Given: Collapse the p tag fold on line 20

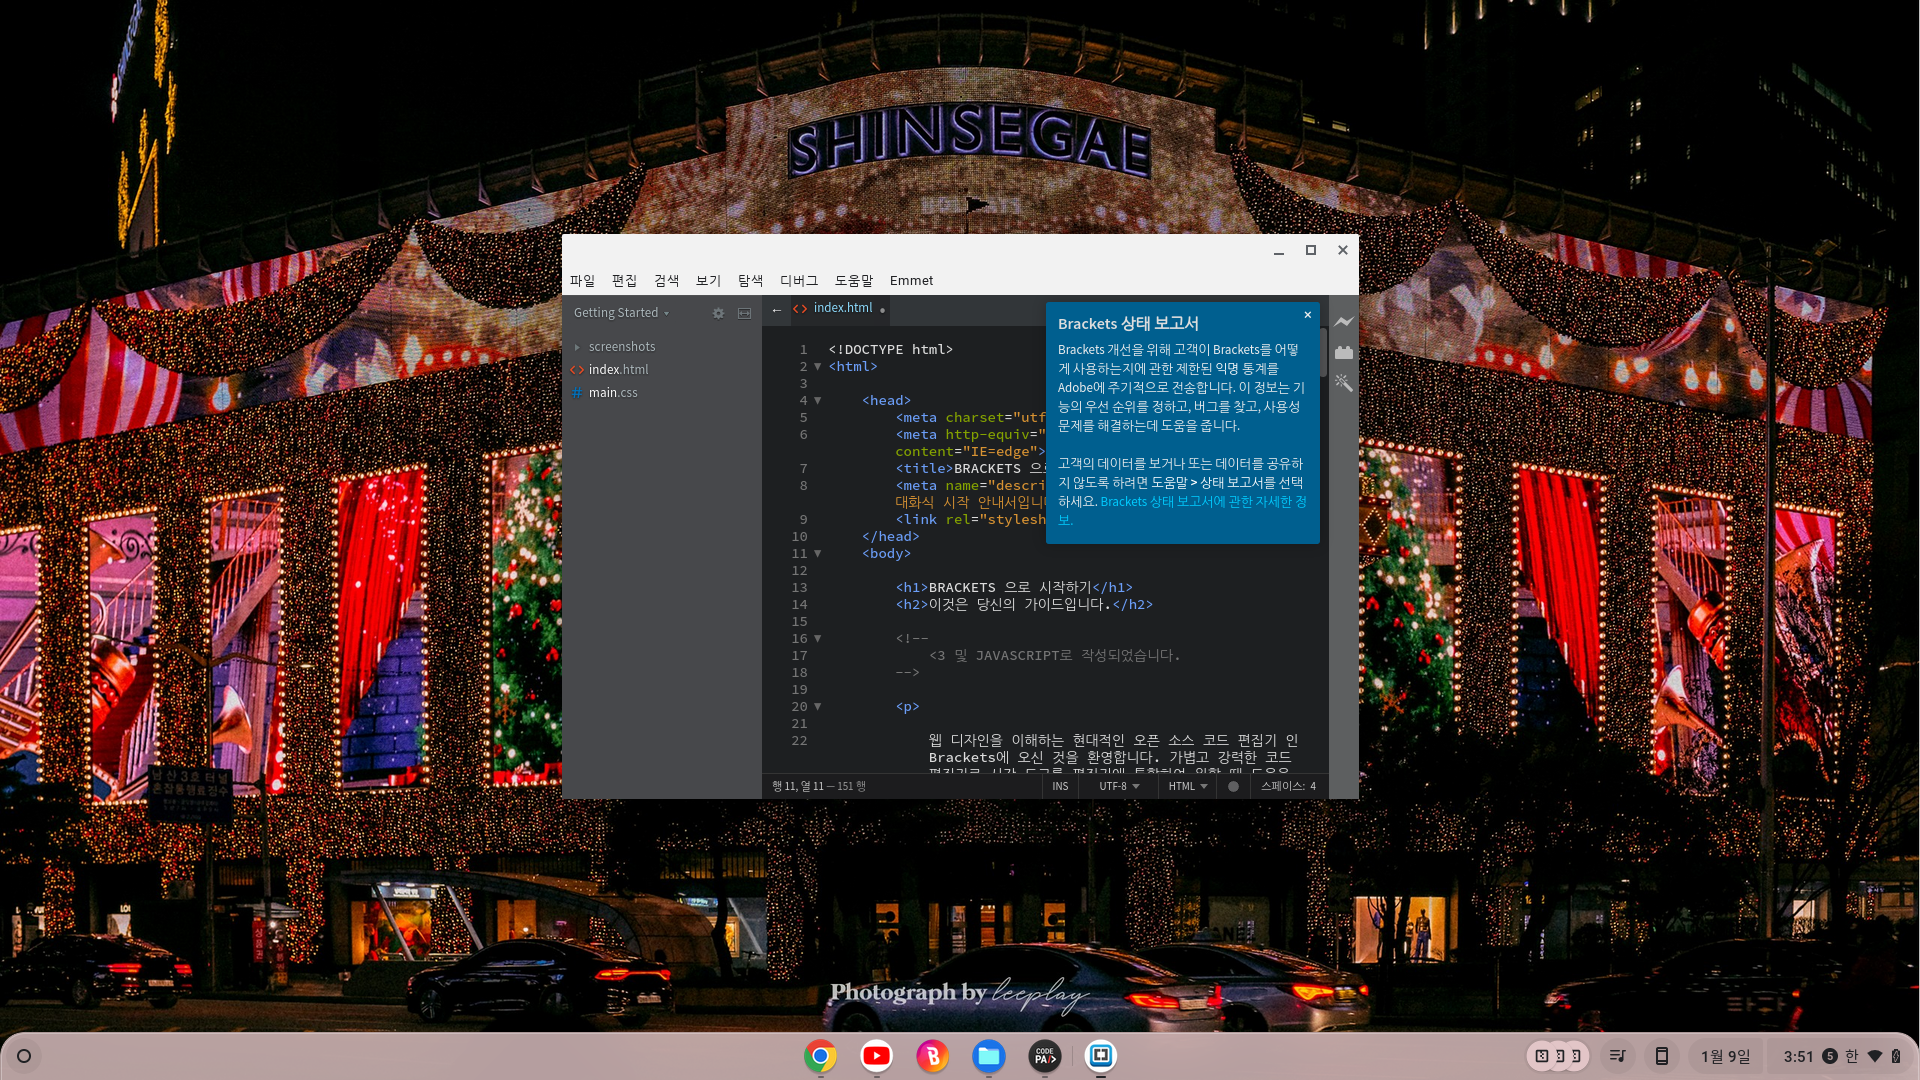Looking at the screenshot, I should coord(817,707).
